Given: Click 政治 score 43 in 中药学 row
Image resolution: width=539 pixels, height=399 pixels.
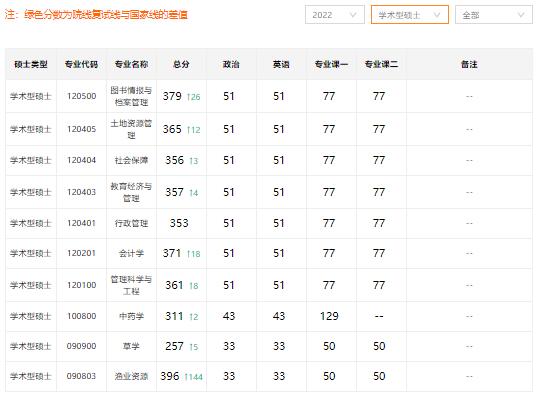Looking at the screenshot, I should (229, 316).
